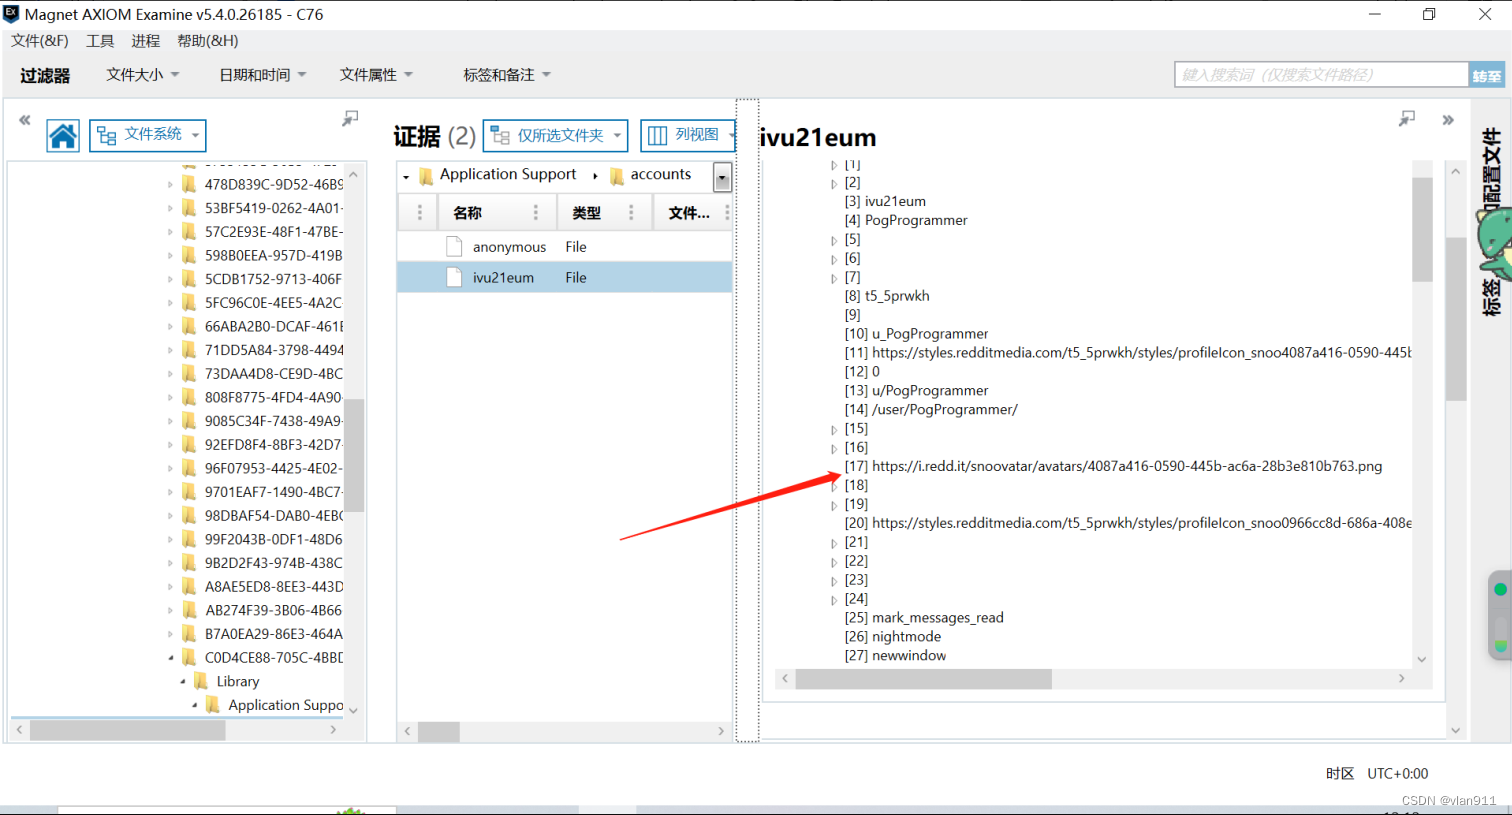Click the 时区 UTC+0:00 indicator
Screen dimensions: 1512x815
1376,774
